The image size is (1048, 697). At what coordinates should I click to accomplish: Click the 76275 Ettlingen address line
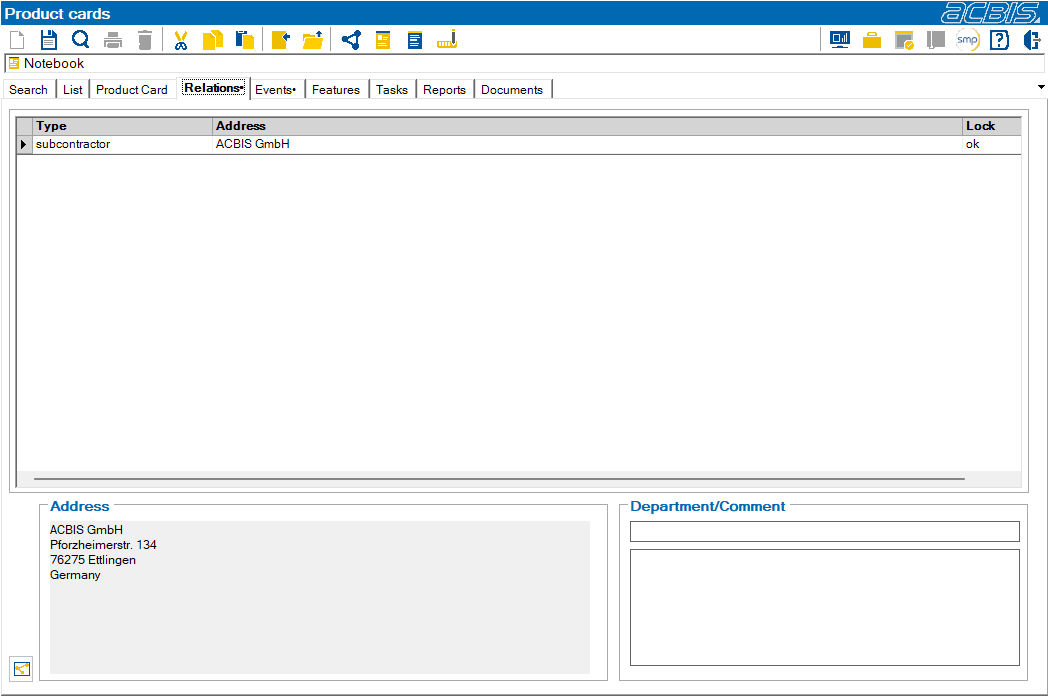click(93, 560)
